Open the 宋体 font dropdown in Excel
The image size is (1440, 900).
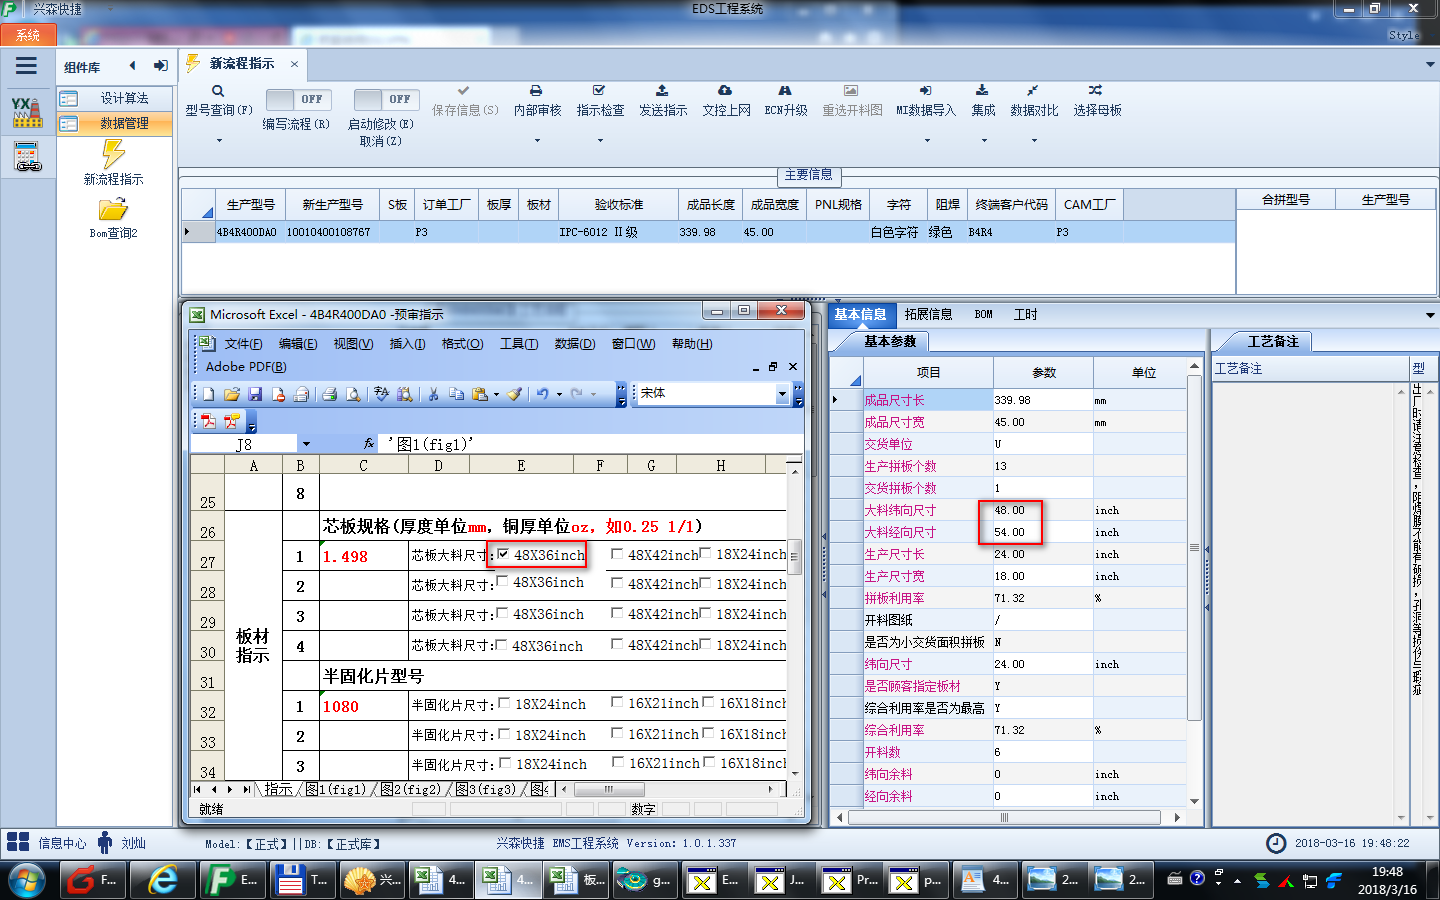pos(782,394)
